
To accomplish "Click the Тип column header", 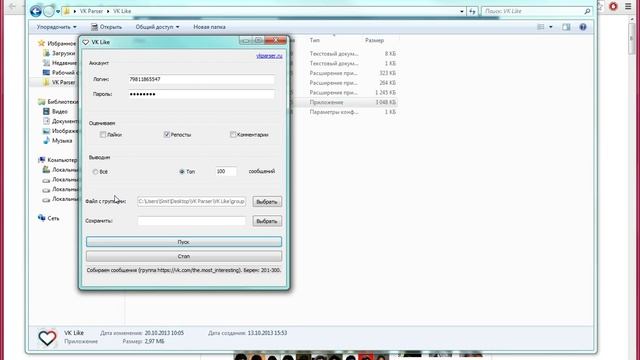I will [x=315, y=40].
